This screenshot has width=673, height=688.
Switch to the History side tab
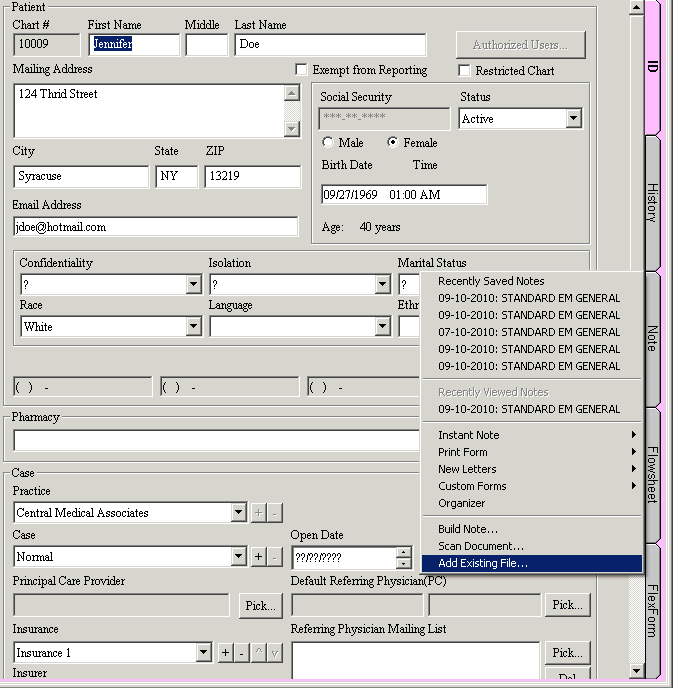click(x=652, y=202)
